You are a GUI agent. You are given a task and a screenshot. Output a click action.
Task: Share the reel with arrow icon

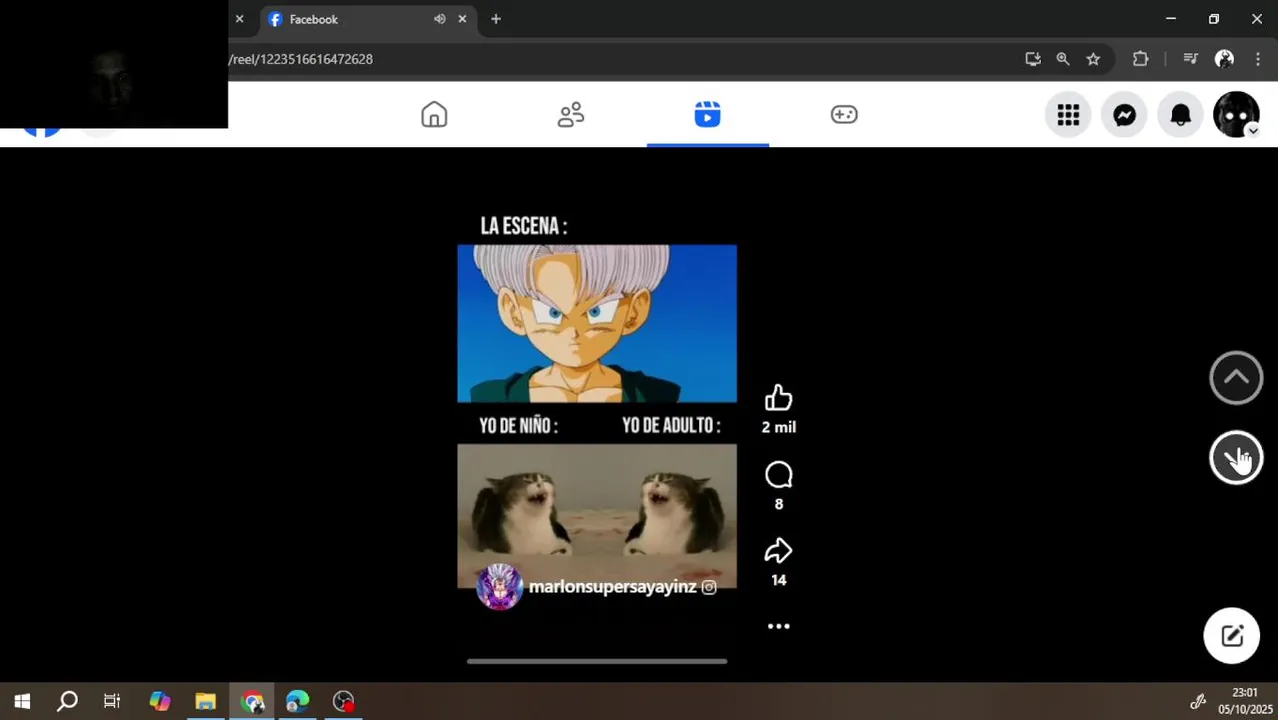778,551
